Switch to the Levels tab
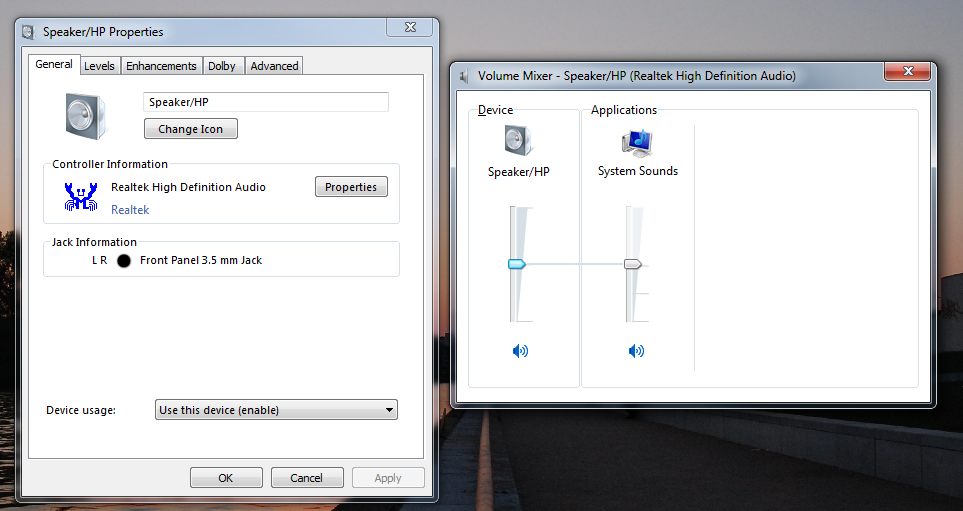 [99, 66]
